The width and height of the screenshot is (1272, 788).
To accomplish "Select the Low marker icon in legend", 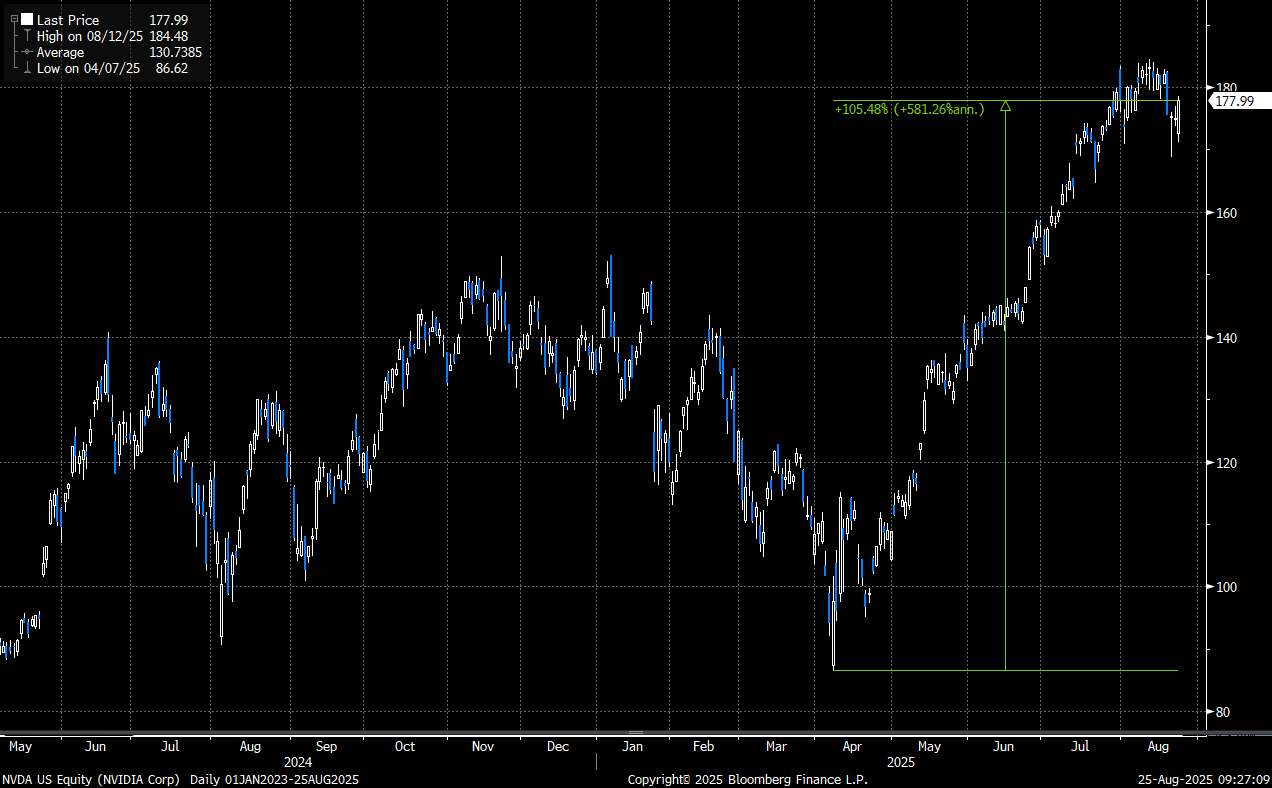I will 27,68.
